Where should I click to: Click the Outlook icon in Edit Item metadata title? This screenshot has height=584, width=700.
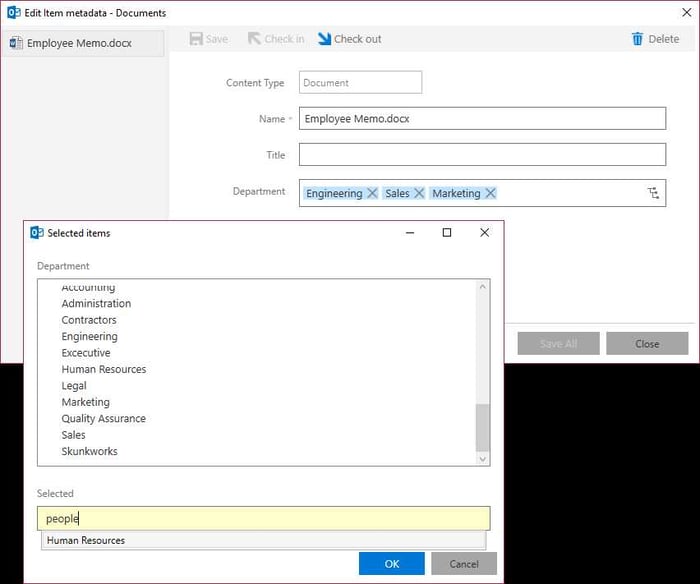[14, 13]
